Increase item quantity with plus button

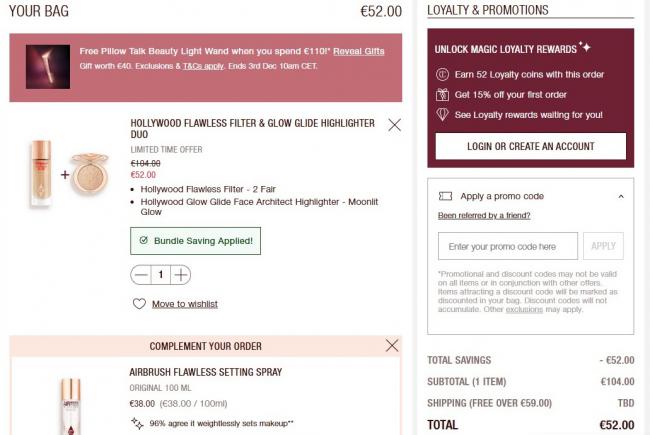(x=180, y=274)
